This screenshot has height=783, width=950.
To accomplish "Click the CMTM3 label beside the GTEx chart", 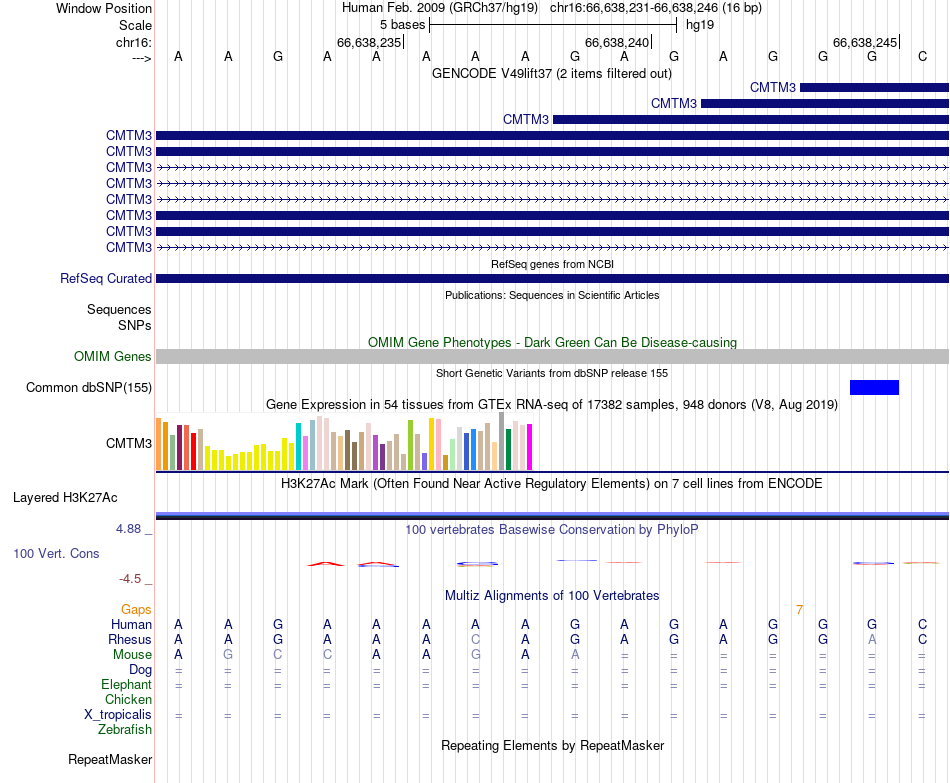I will 128,443.
